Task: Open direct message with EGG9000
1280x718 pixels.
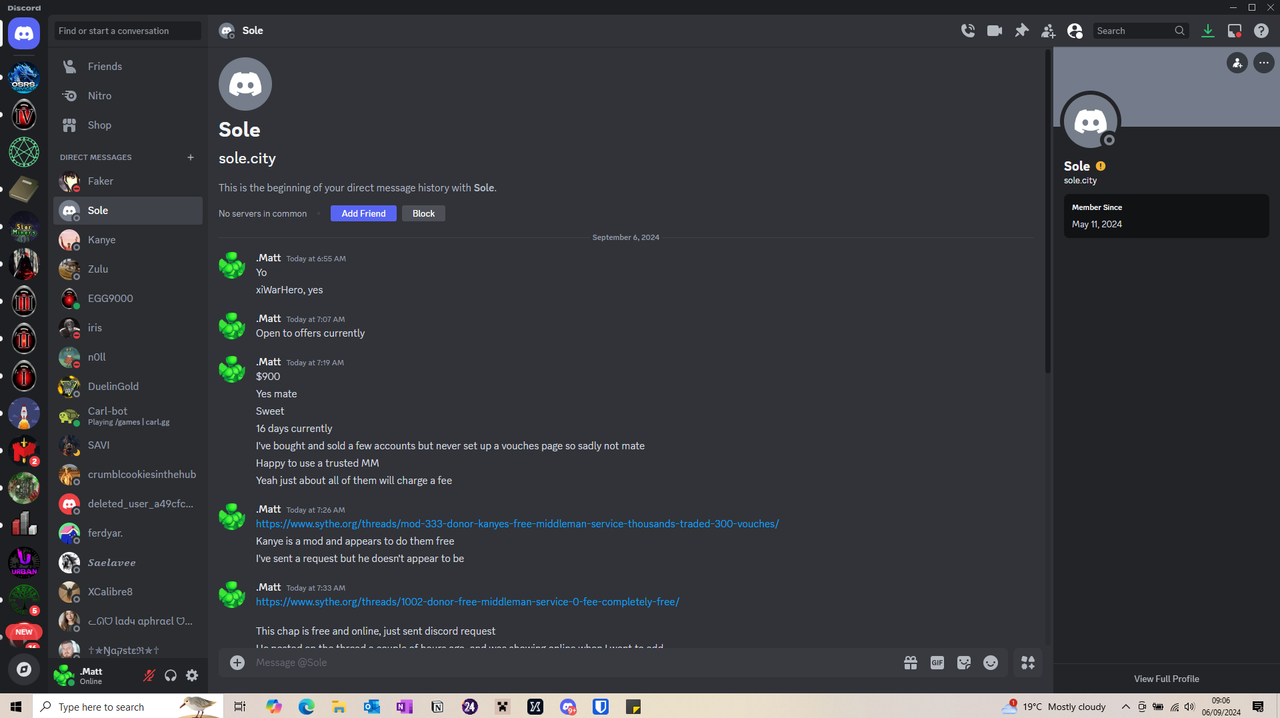Action: [x=128, y=298]
